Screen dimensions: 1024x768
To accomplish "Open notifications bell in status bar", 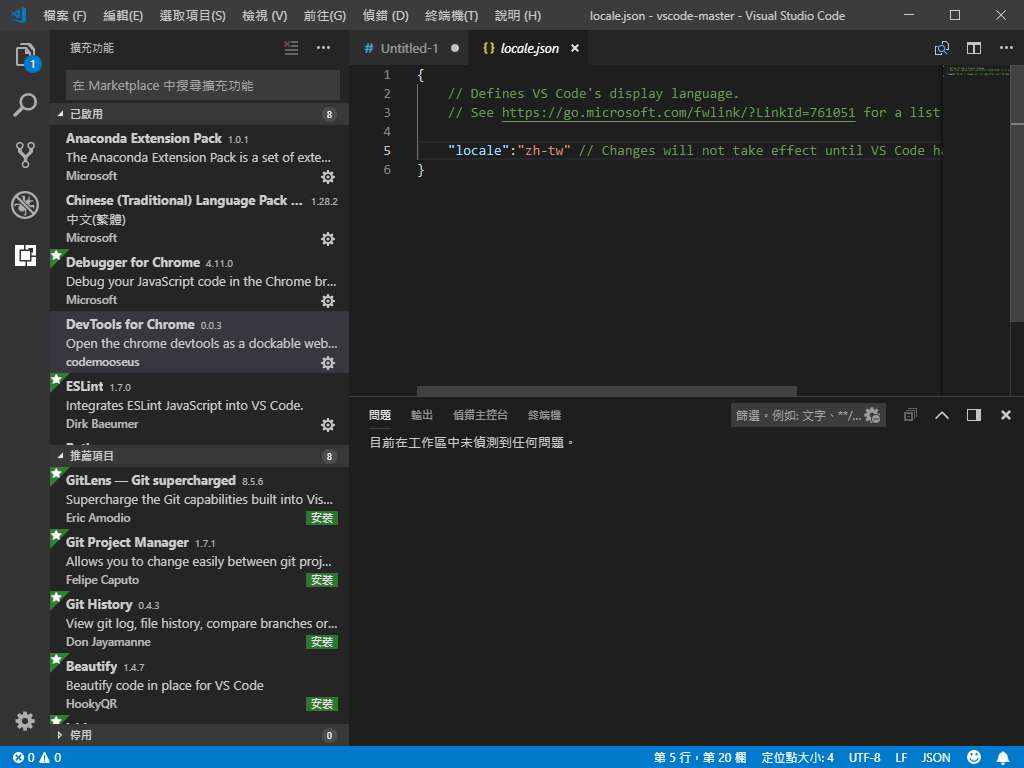I will (1003, 758).
